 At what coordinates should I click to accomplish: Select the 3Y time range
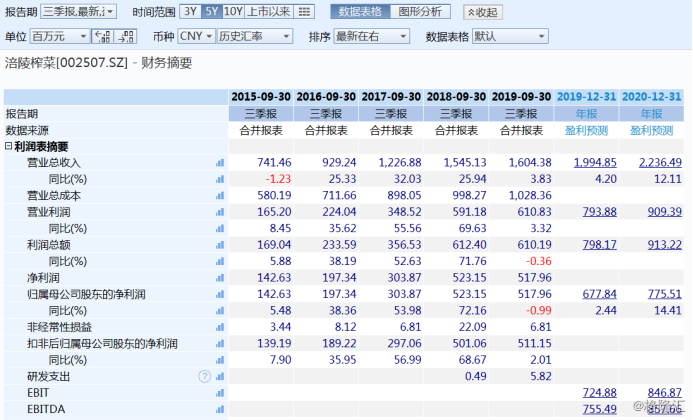point(190,12)
